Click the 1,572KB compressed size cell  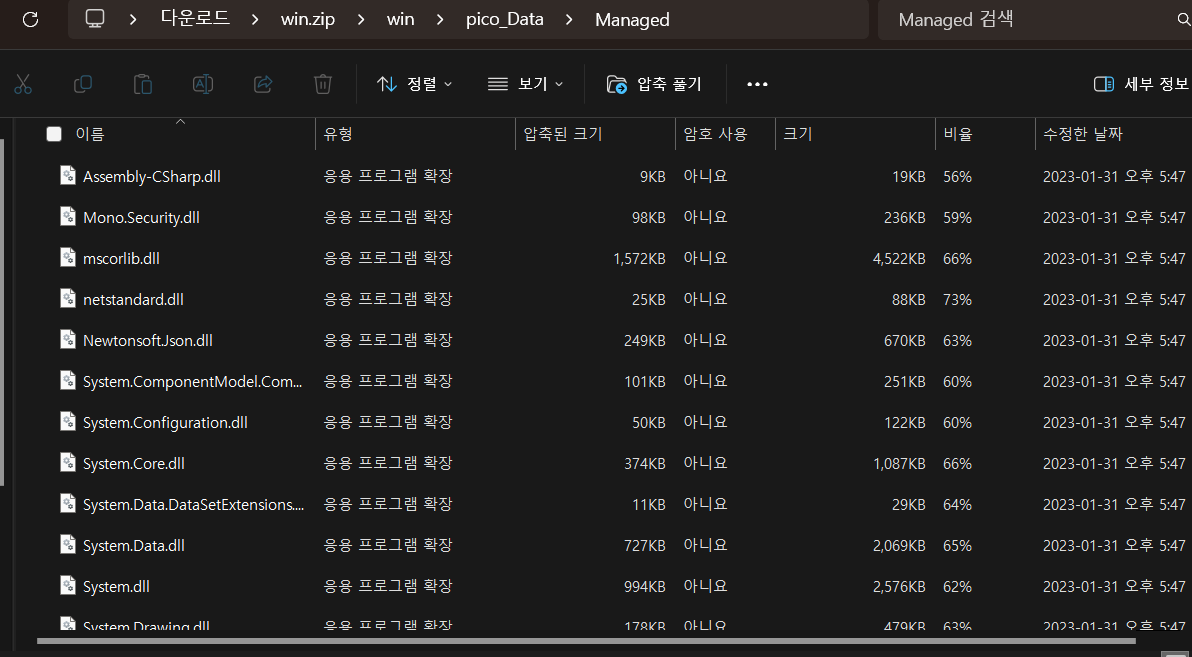(x=639, y=259)
